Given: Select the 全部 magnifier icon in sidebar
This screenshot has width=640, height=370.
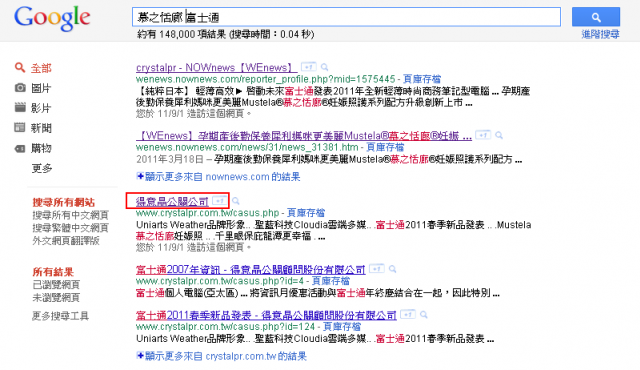Looking at the screenshot, I should (20, 67).
